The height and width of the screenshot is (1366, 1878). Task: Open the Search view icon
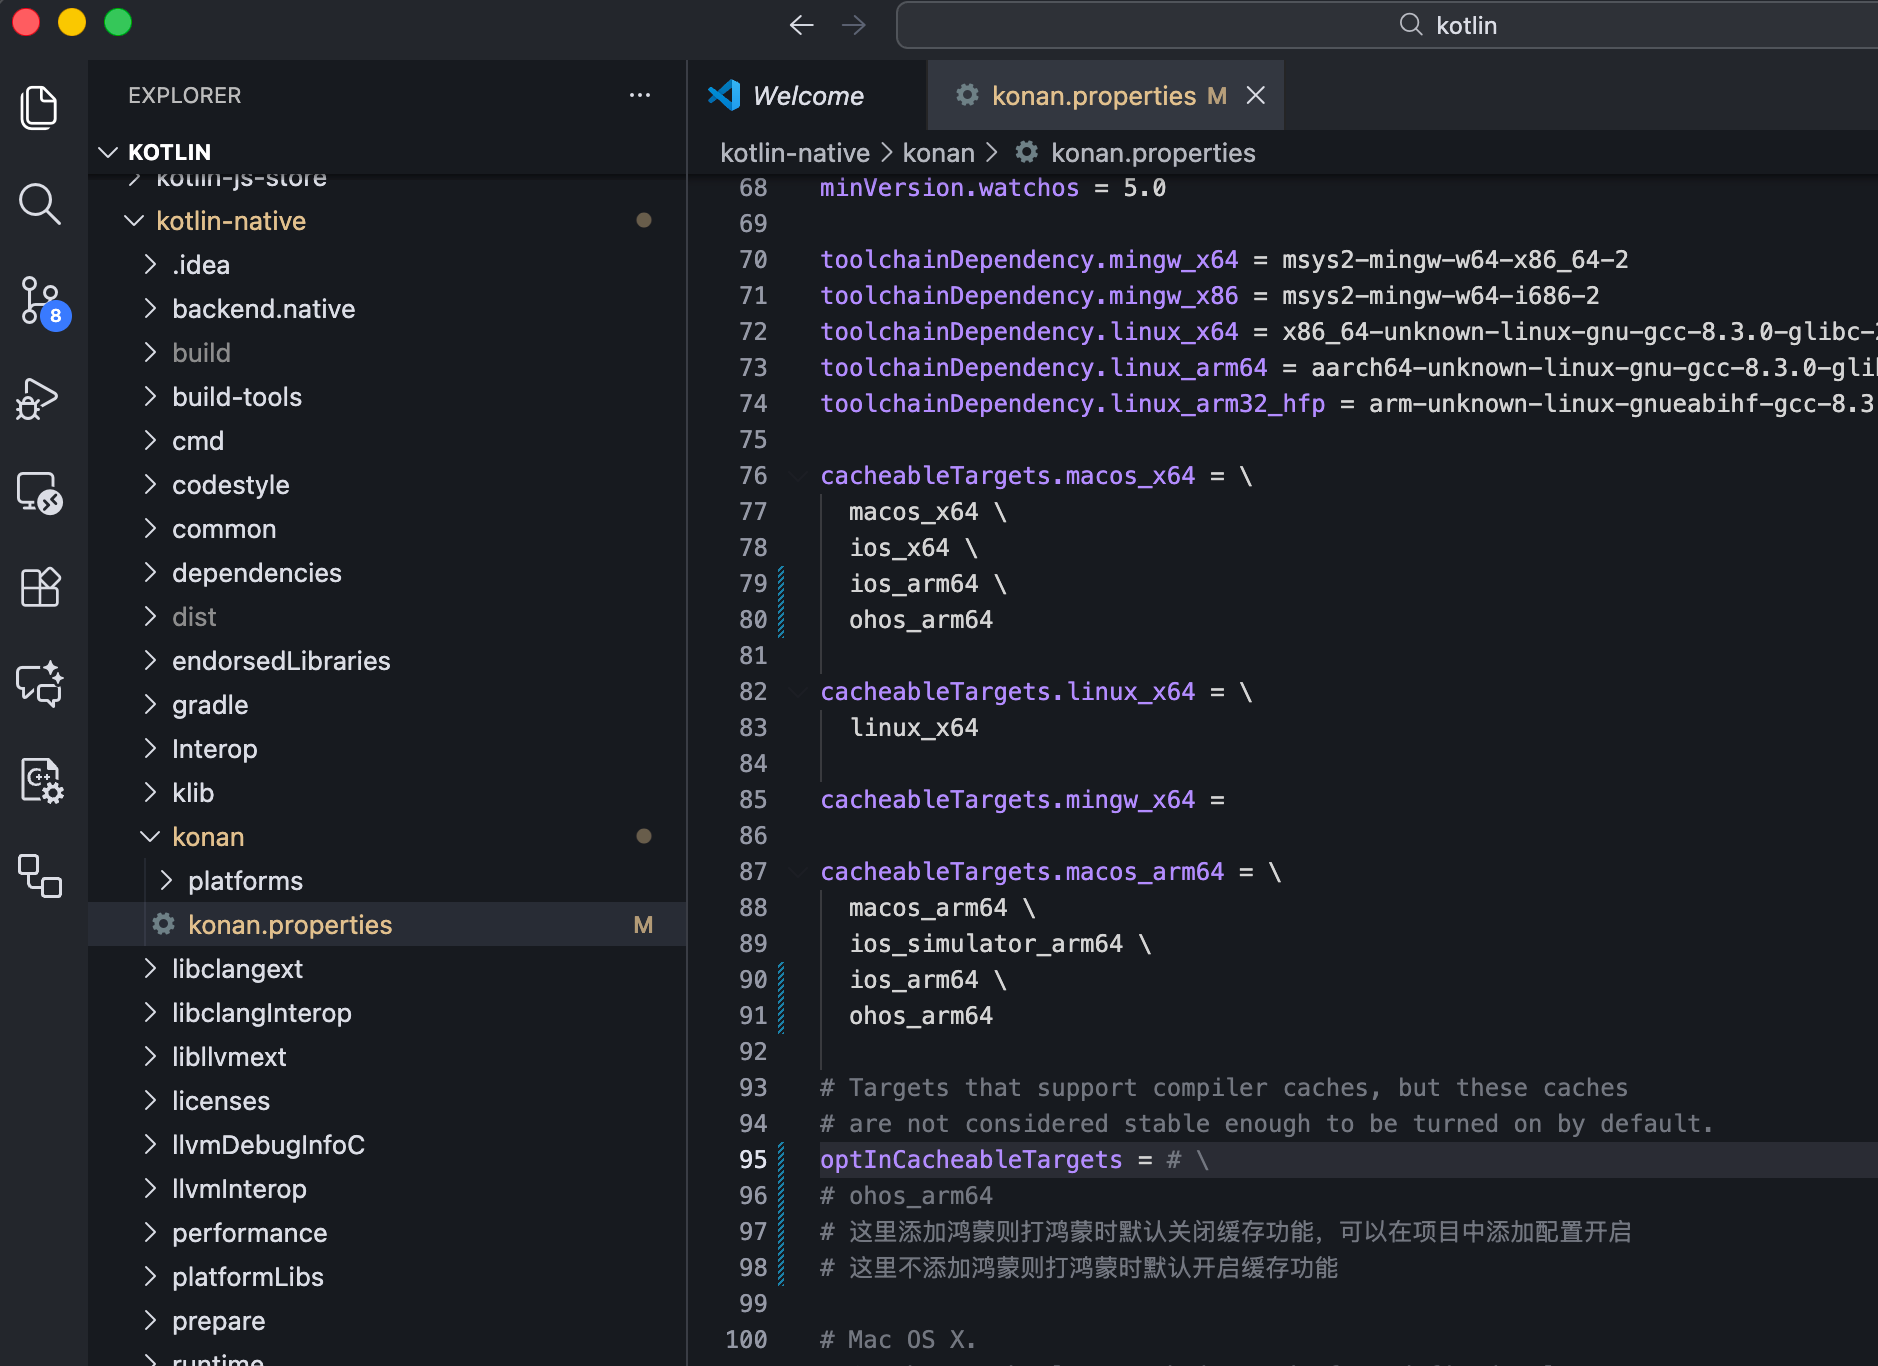(39, 204)
